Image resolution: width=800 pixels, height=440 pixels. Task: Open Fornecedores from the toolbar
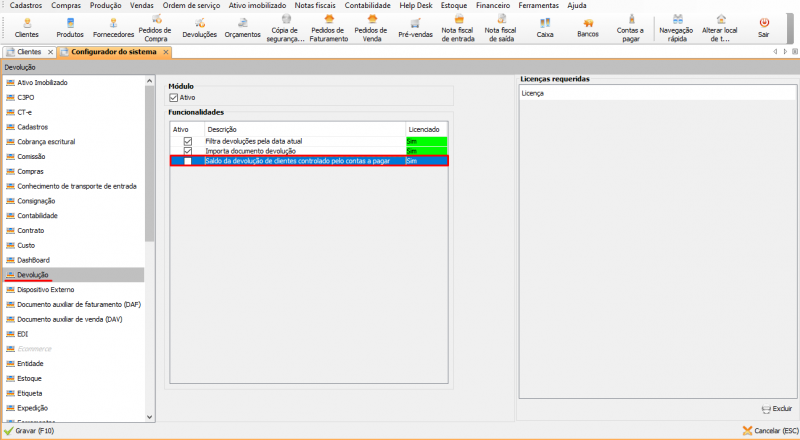pyautogui.click(x=112, y=26)
